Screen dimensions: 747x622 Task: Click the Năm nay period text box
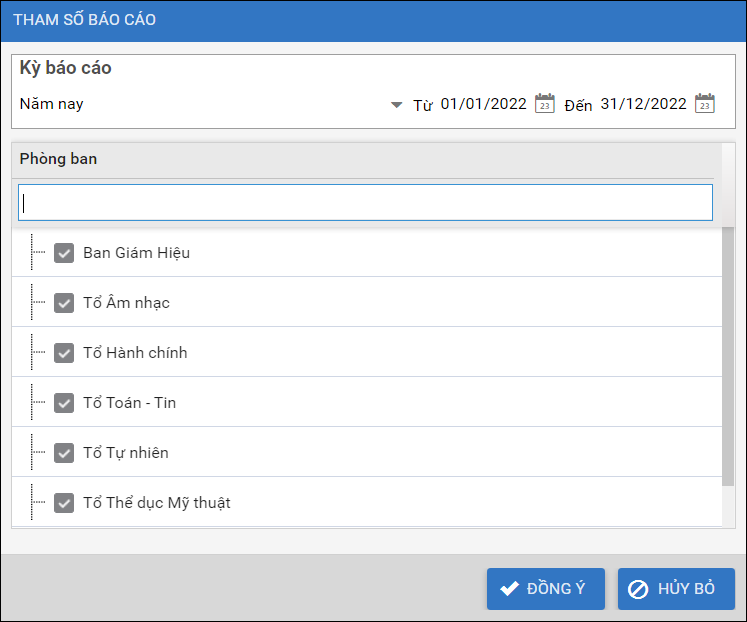[x=200, y=104]
